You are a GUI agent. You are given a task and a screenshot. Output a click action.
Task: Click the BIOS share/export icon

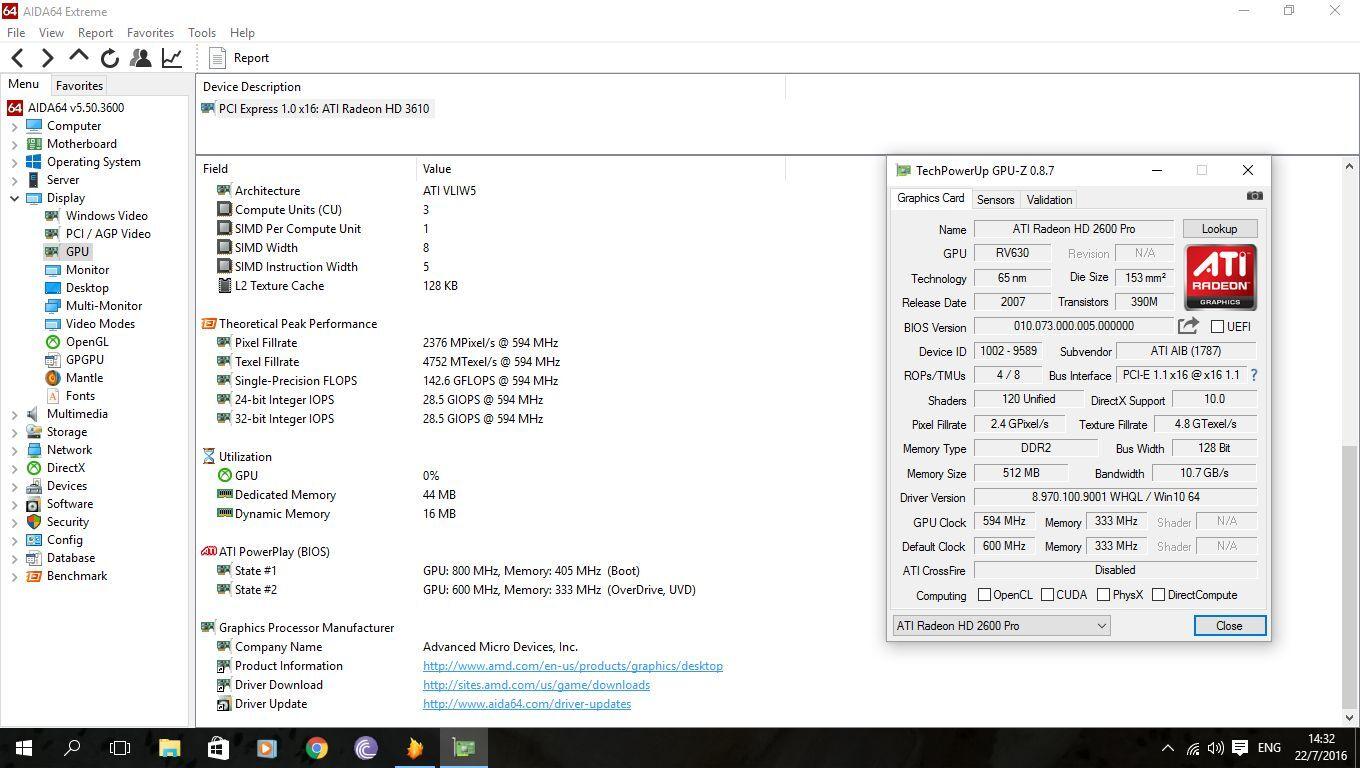click(1188, 326)
